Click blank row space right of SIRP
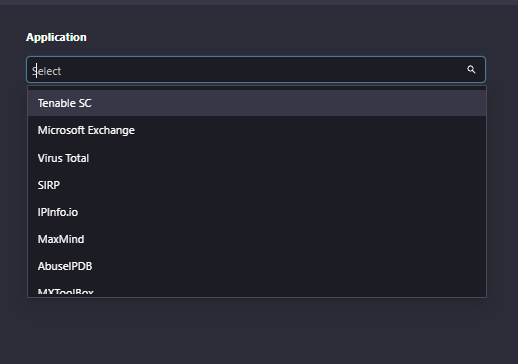Image resolution: width=518 pixels, height=364 pixels. [273, 185]
